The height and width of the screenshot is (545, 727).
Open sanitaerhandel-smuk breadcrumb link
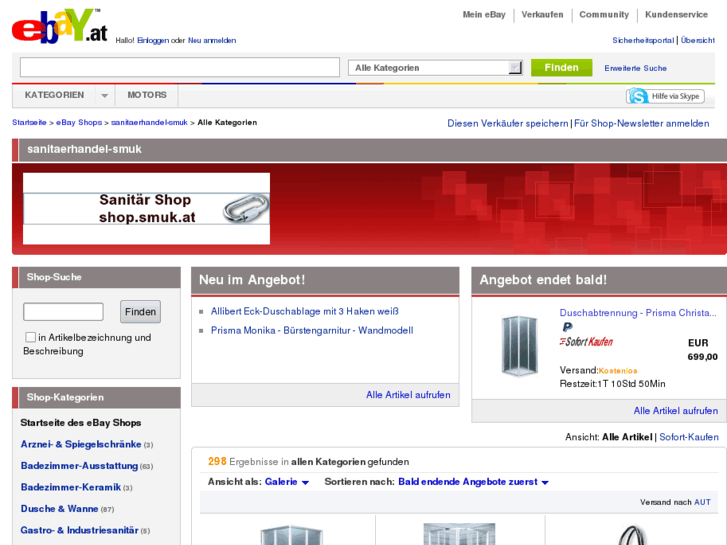[149, 122]
